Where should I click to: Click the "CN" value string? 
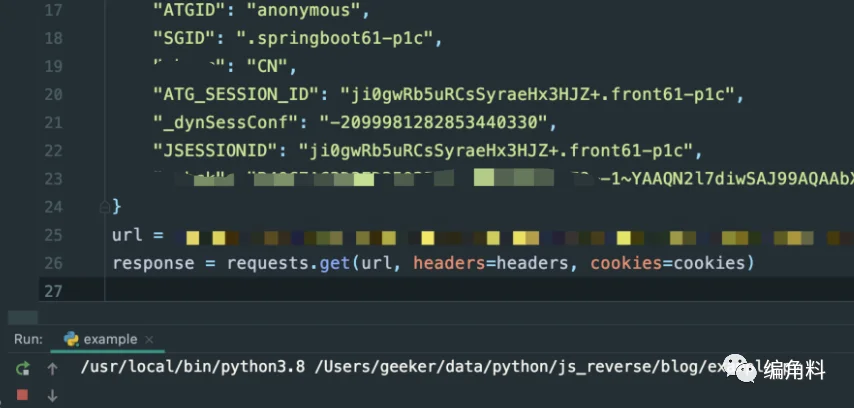click(x=266, y=66)
